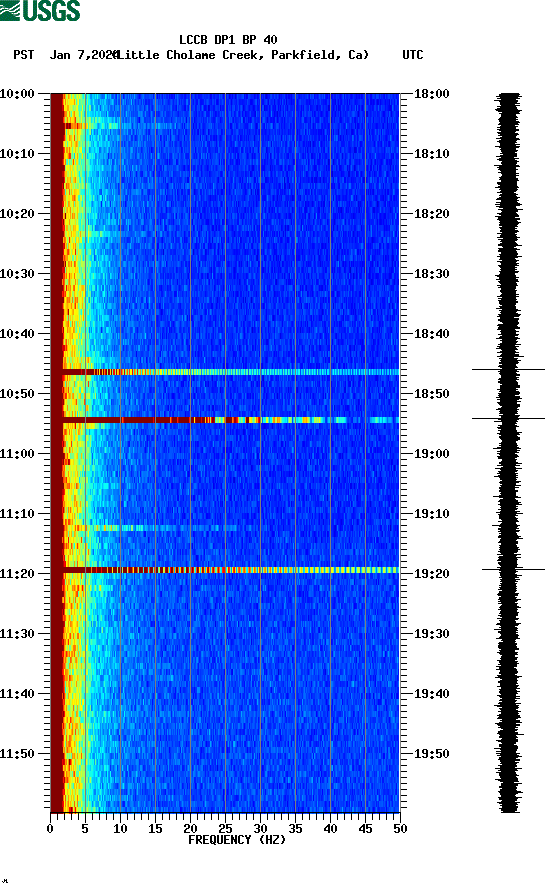This screenshot has height=892, width=552.
Task: Click the '15' frequency axis label
Action: pyautogui.click(x=155, y=829)
